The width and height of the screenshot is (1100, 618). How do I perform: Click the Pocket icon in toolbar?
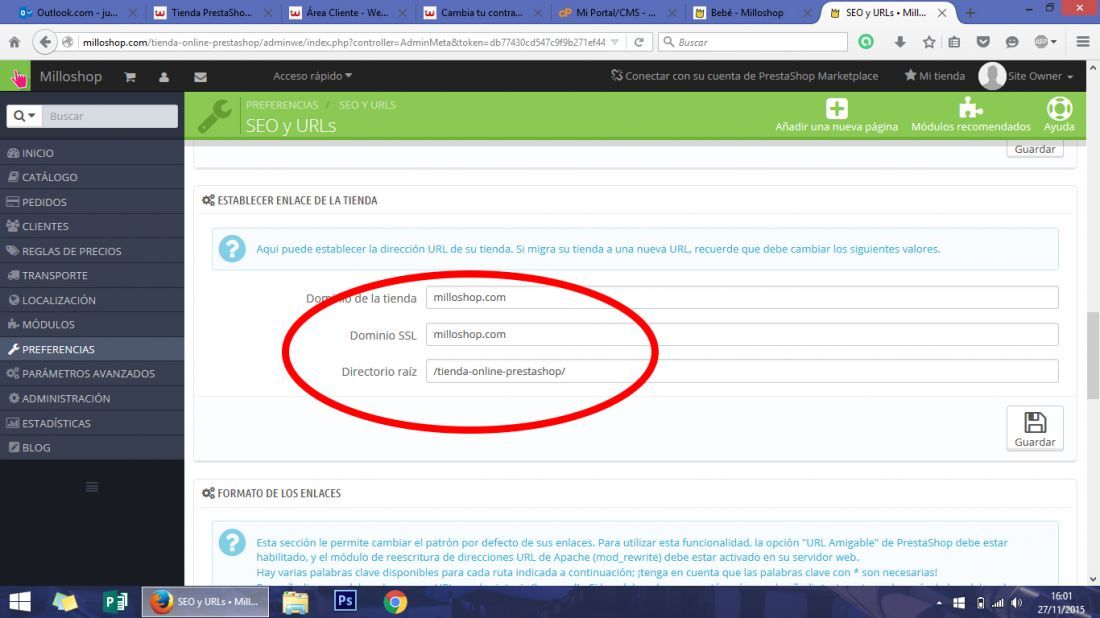coord(983,42)
